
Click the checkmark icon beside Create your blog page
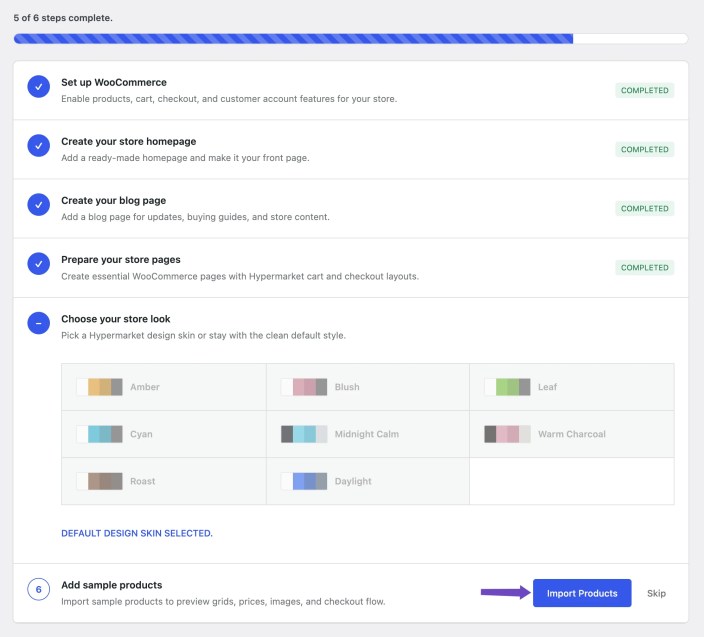click(x=39, y=205)
